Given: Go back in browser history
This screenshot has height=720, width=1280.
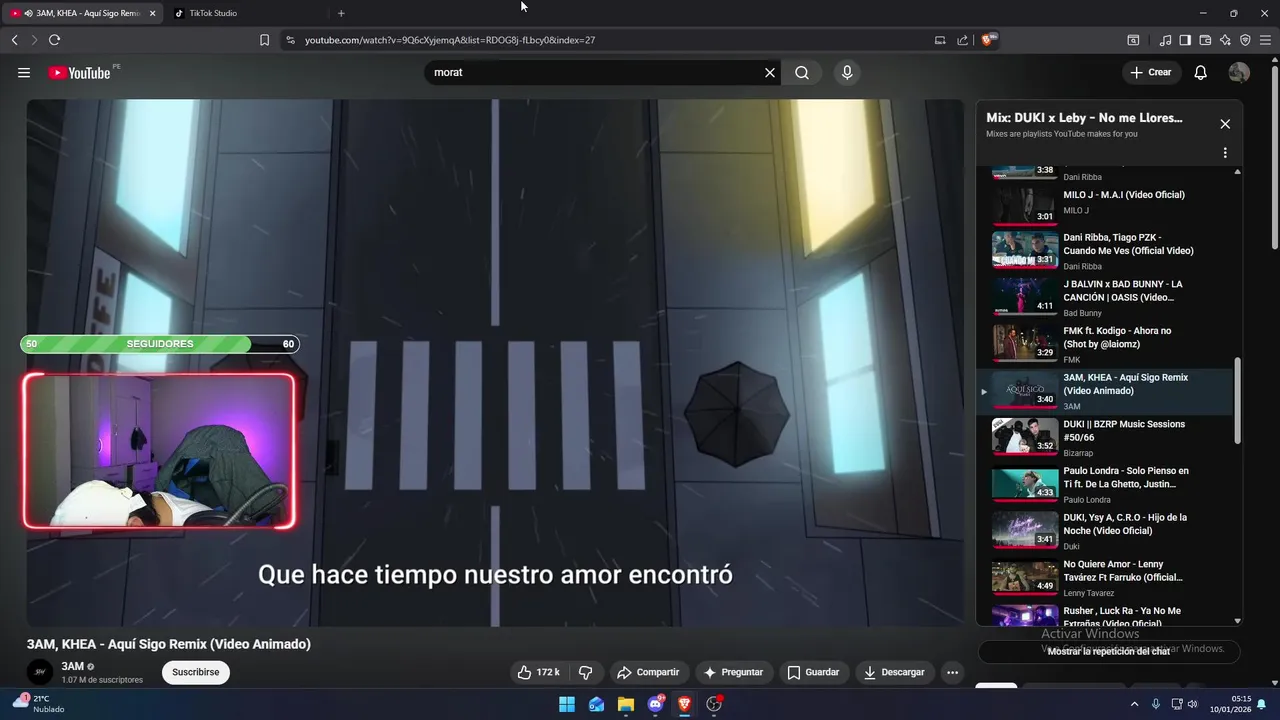Looking at the screenshot, I should point(14,40).
